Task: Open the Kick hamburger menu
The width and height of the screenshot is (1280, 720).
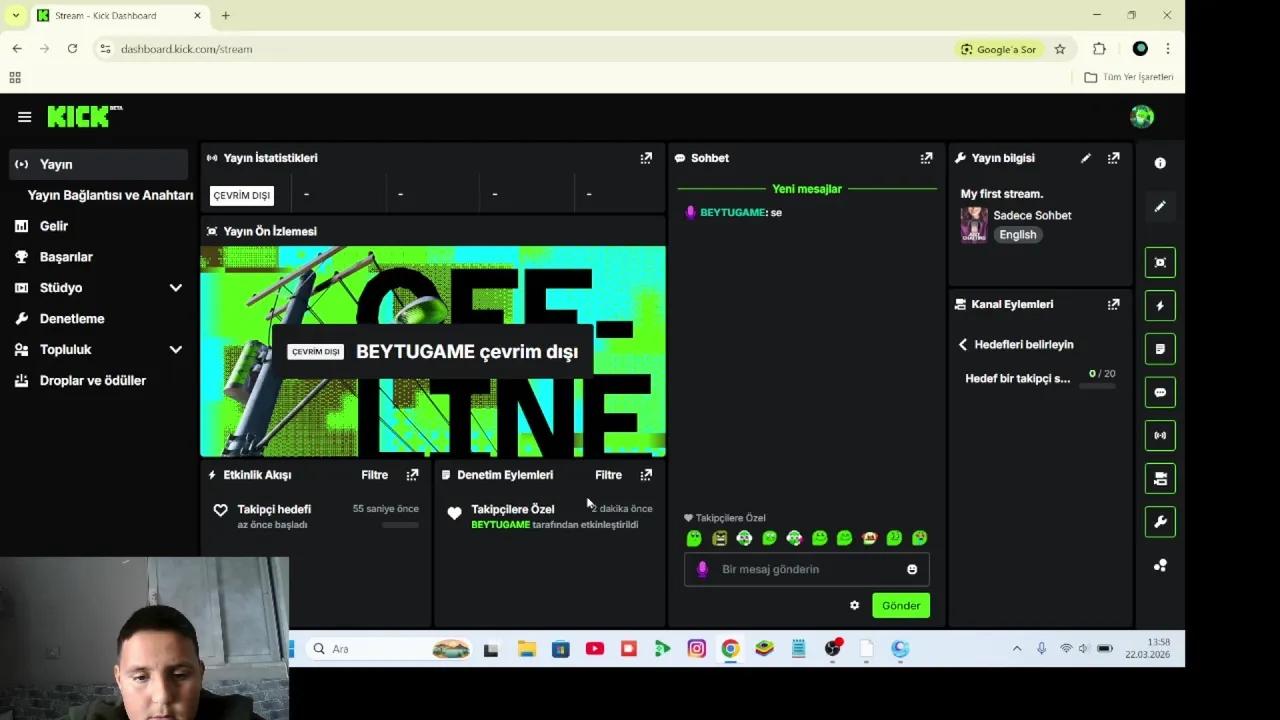Action: (x=24, y=117)
